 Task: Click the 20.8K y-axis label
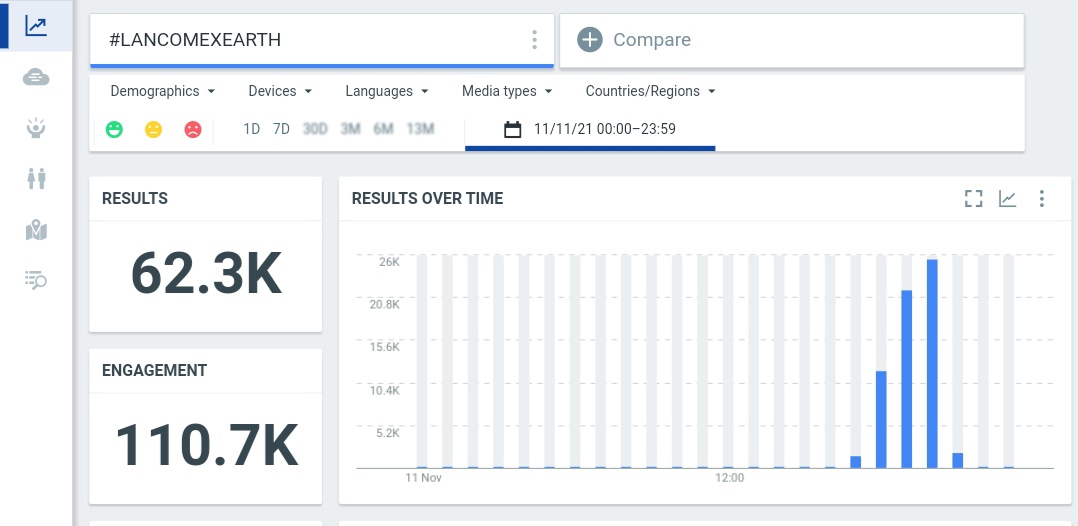[x=384, y=305]
